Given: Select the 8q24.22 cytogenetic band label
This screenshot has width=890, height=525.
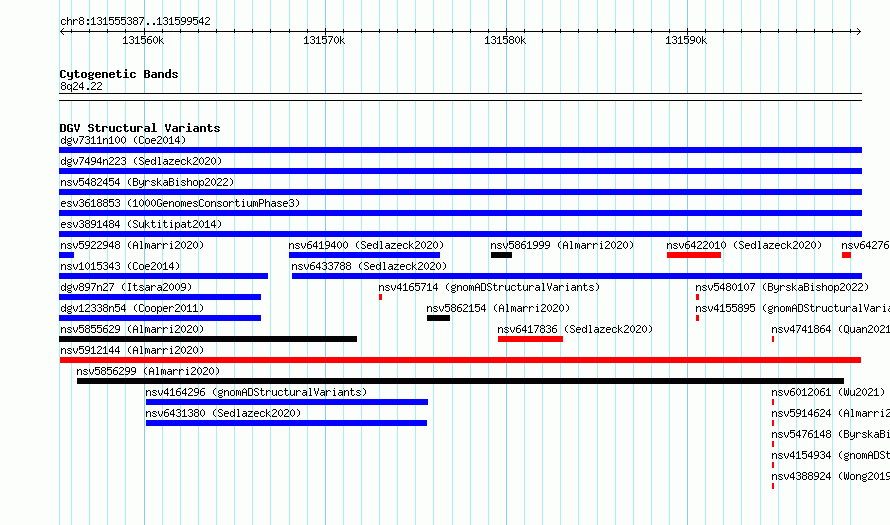Looking at the screenshot, I should click(x=81, y=86).
